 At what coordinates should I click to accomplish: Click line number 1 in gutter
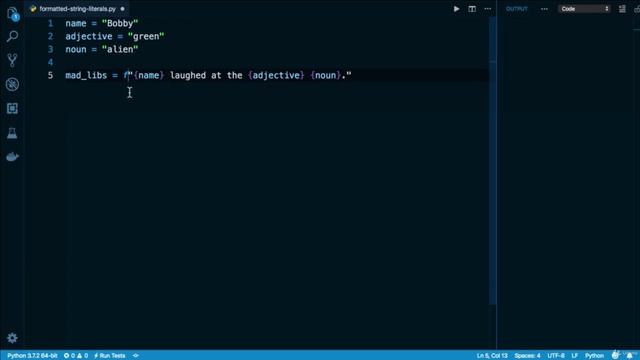[51, 23]
